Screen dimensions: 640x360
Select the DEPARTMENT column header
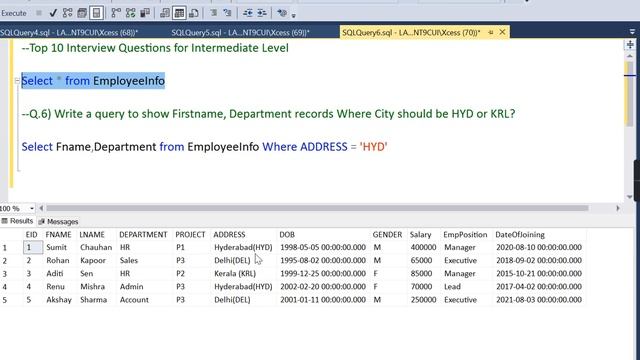(143, 234)
